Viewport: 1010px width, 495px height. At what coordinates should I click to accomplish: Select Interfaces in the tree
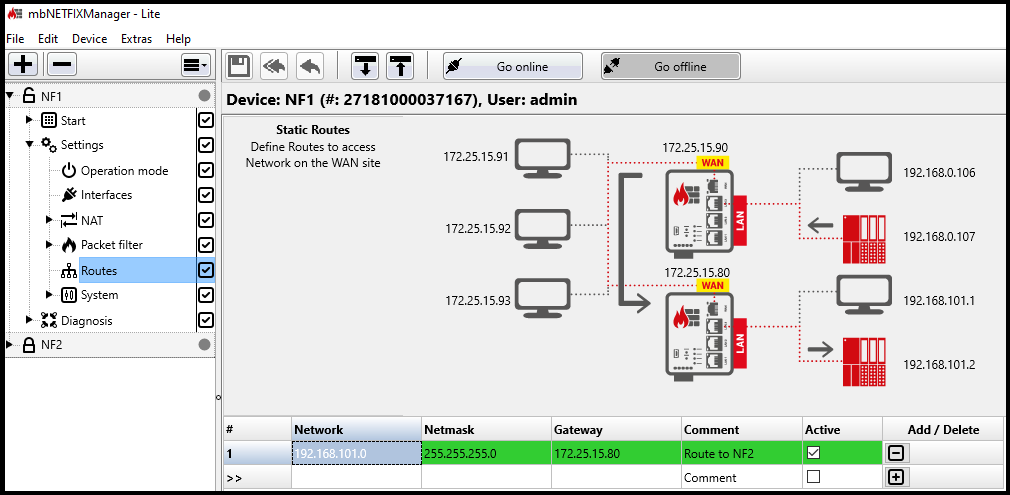click(106, 195)
